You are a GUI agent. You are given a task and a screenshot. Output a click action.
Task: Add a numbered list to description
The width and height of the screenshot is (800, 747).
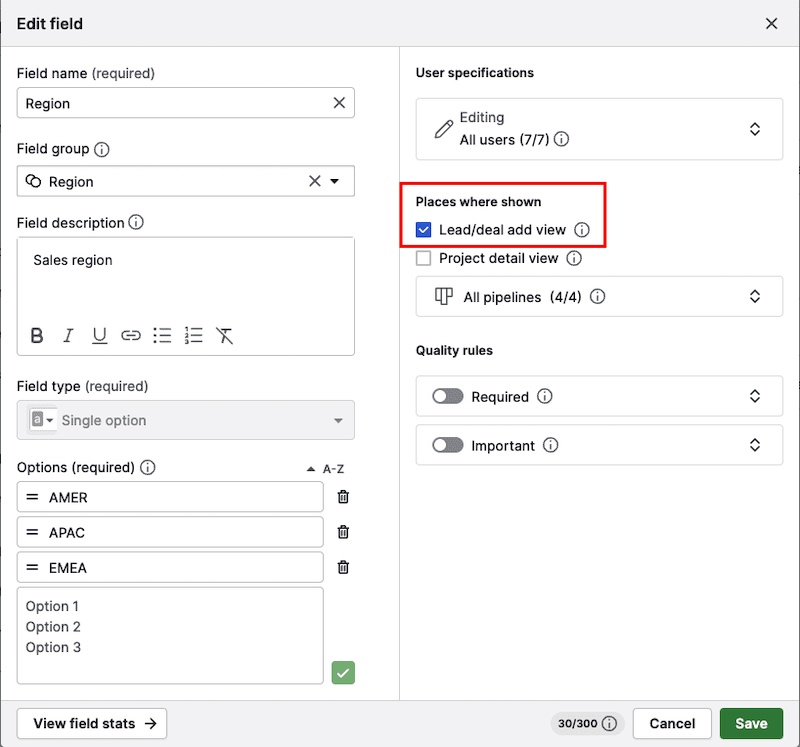click(x=194, y=336)
